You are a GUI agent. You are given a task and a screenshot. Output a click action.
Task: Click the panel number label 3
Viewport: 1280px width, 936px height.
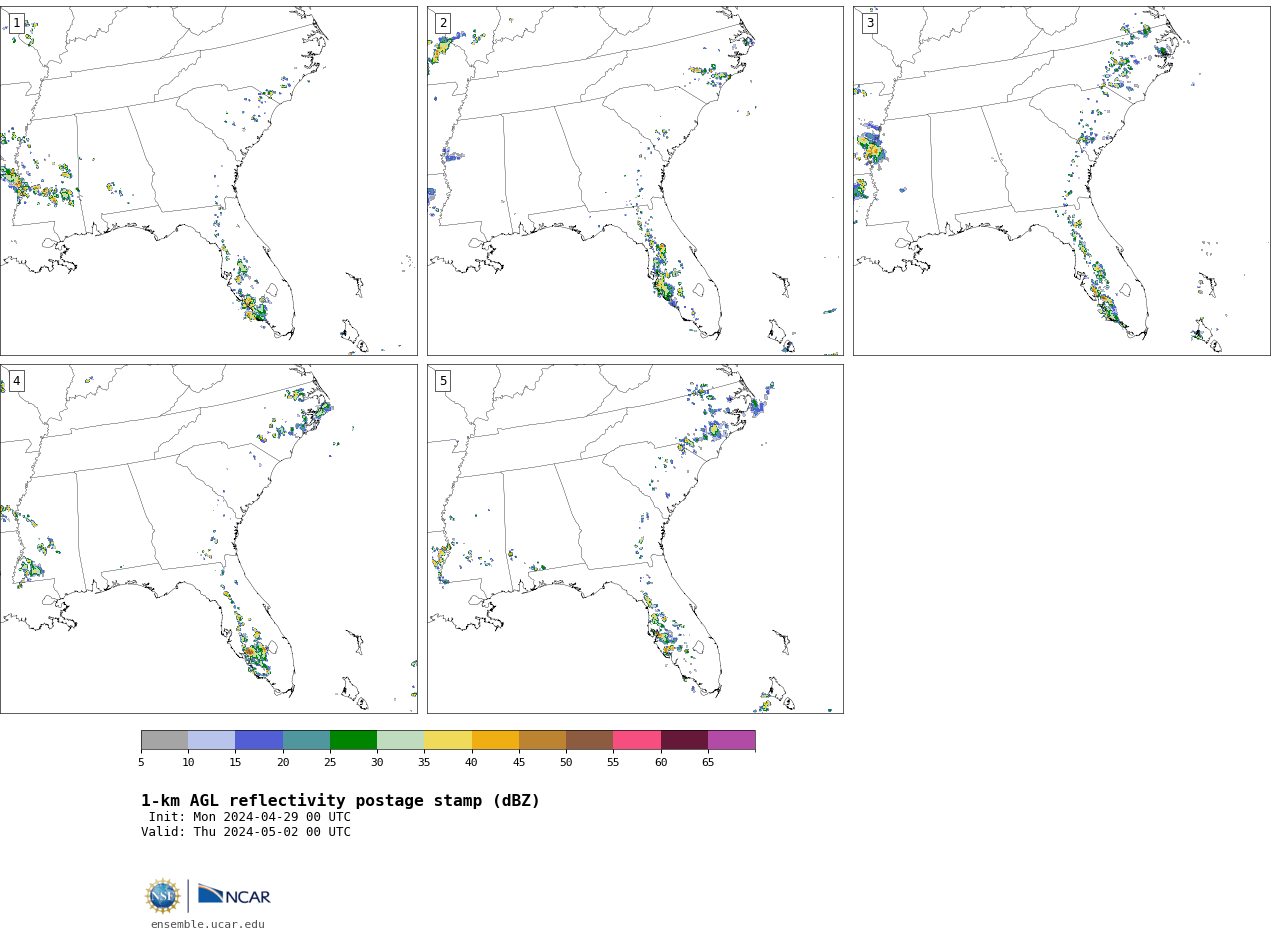tap(869, 23)
